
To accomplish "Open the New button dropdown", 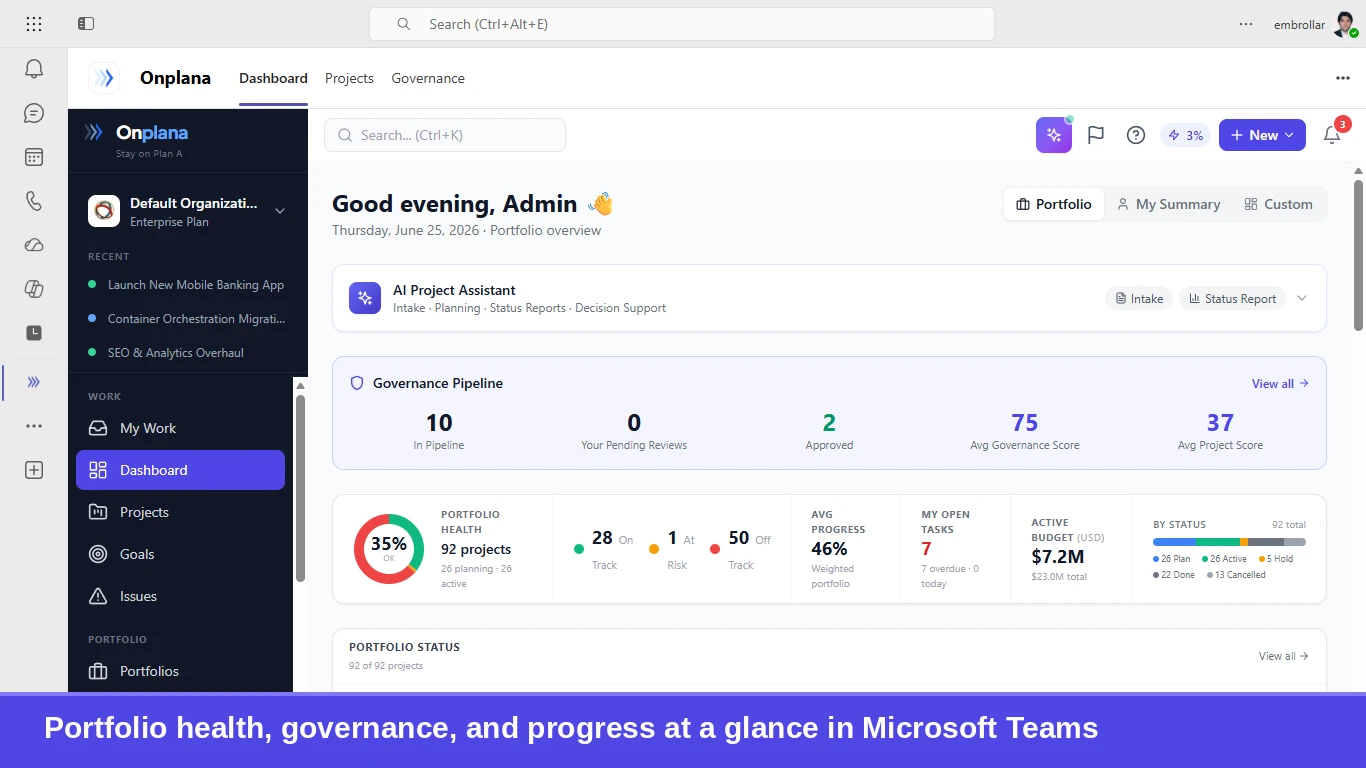I will [x=1262, y=135].
